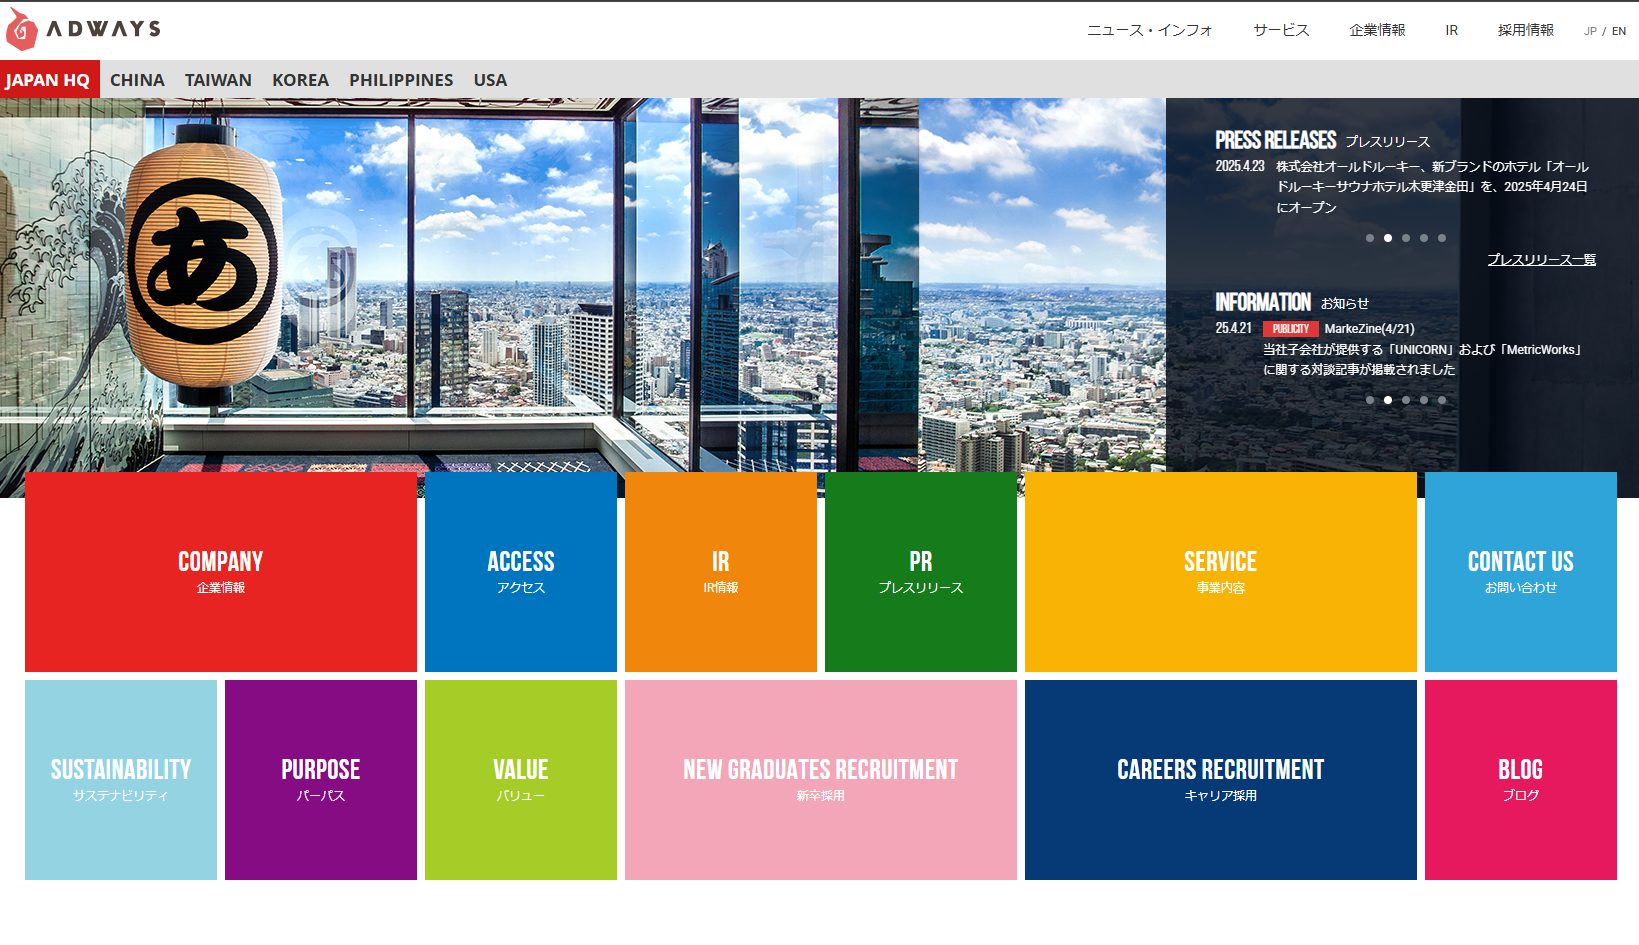Open the CAREERS RECRUITMENT tile
1639x945 pixels.
coord(1221,780)
